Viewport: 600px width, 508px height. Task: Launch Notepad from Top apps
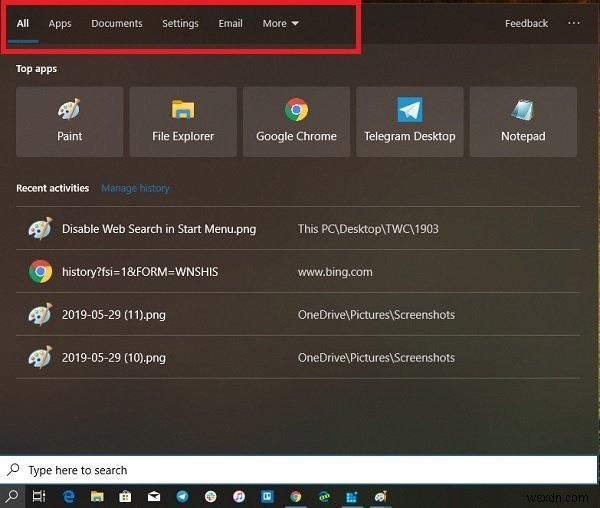pos(523,122)
